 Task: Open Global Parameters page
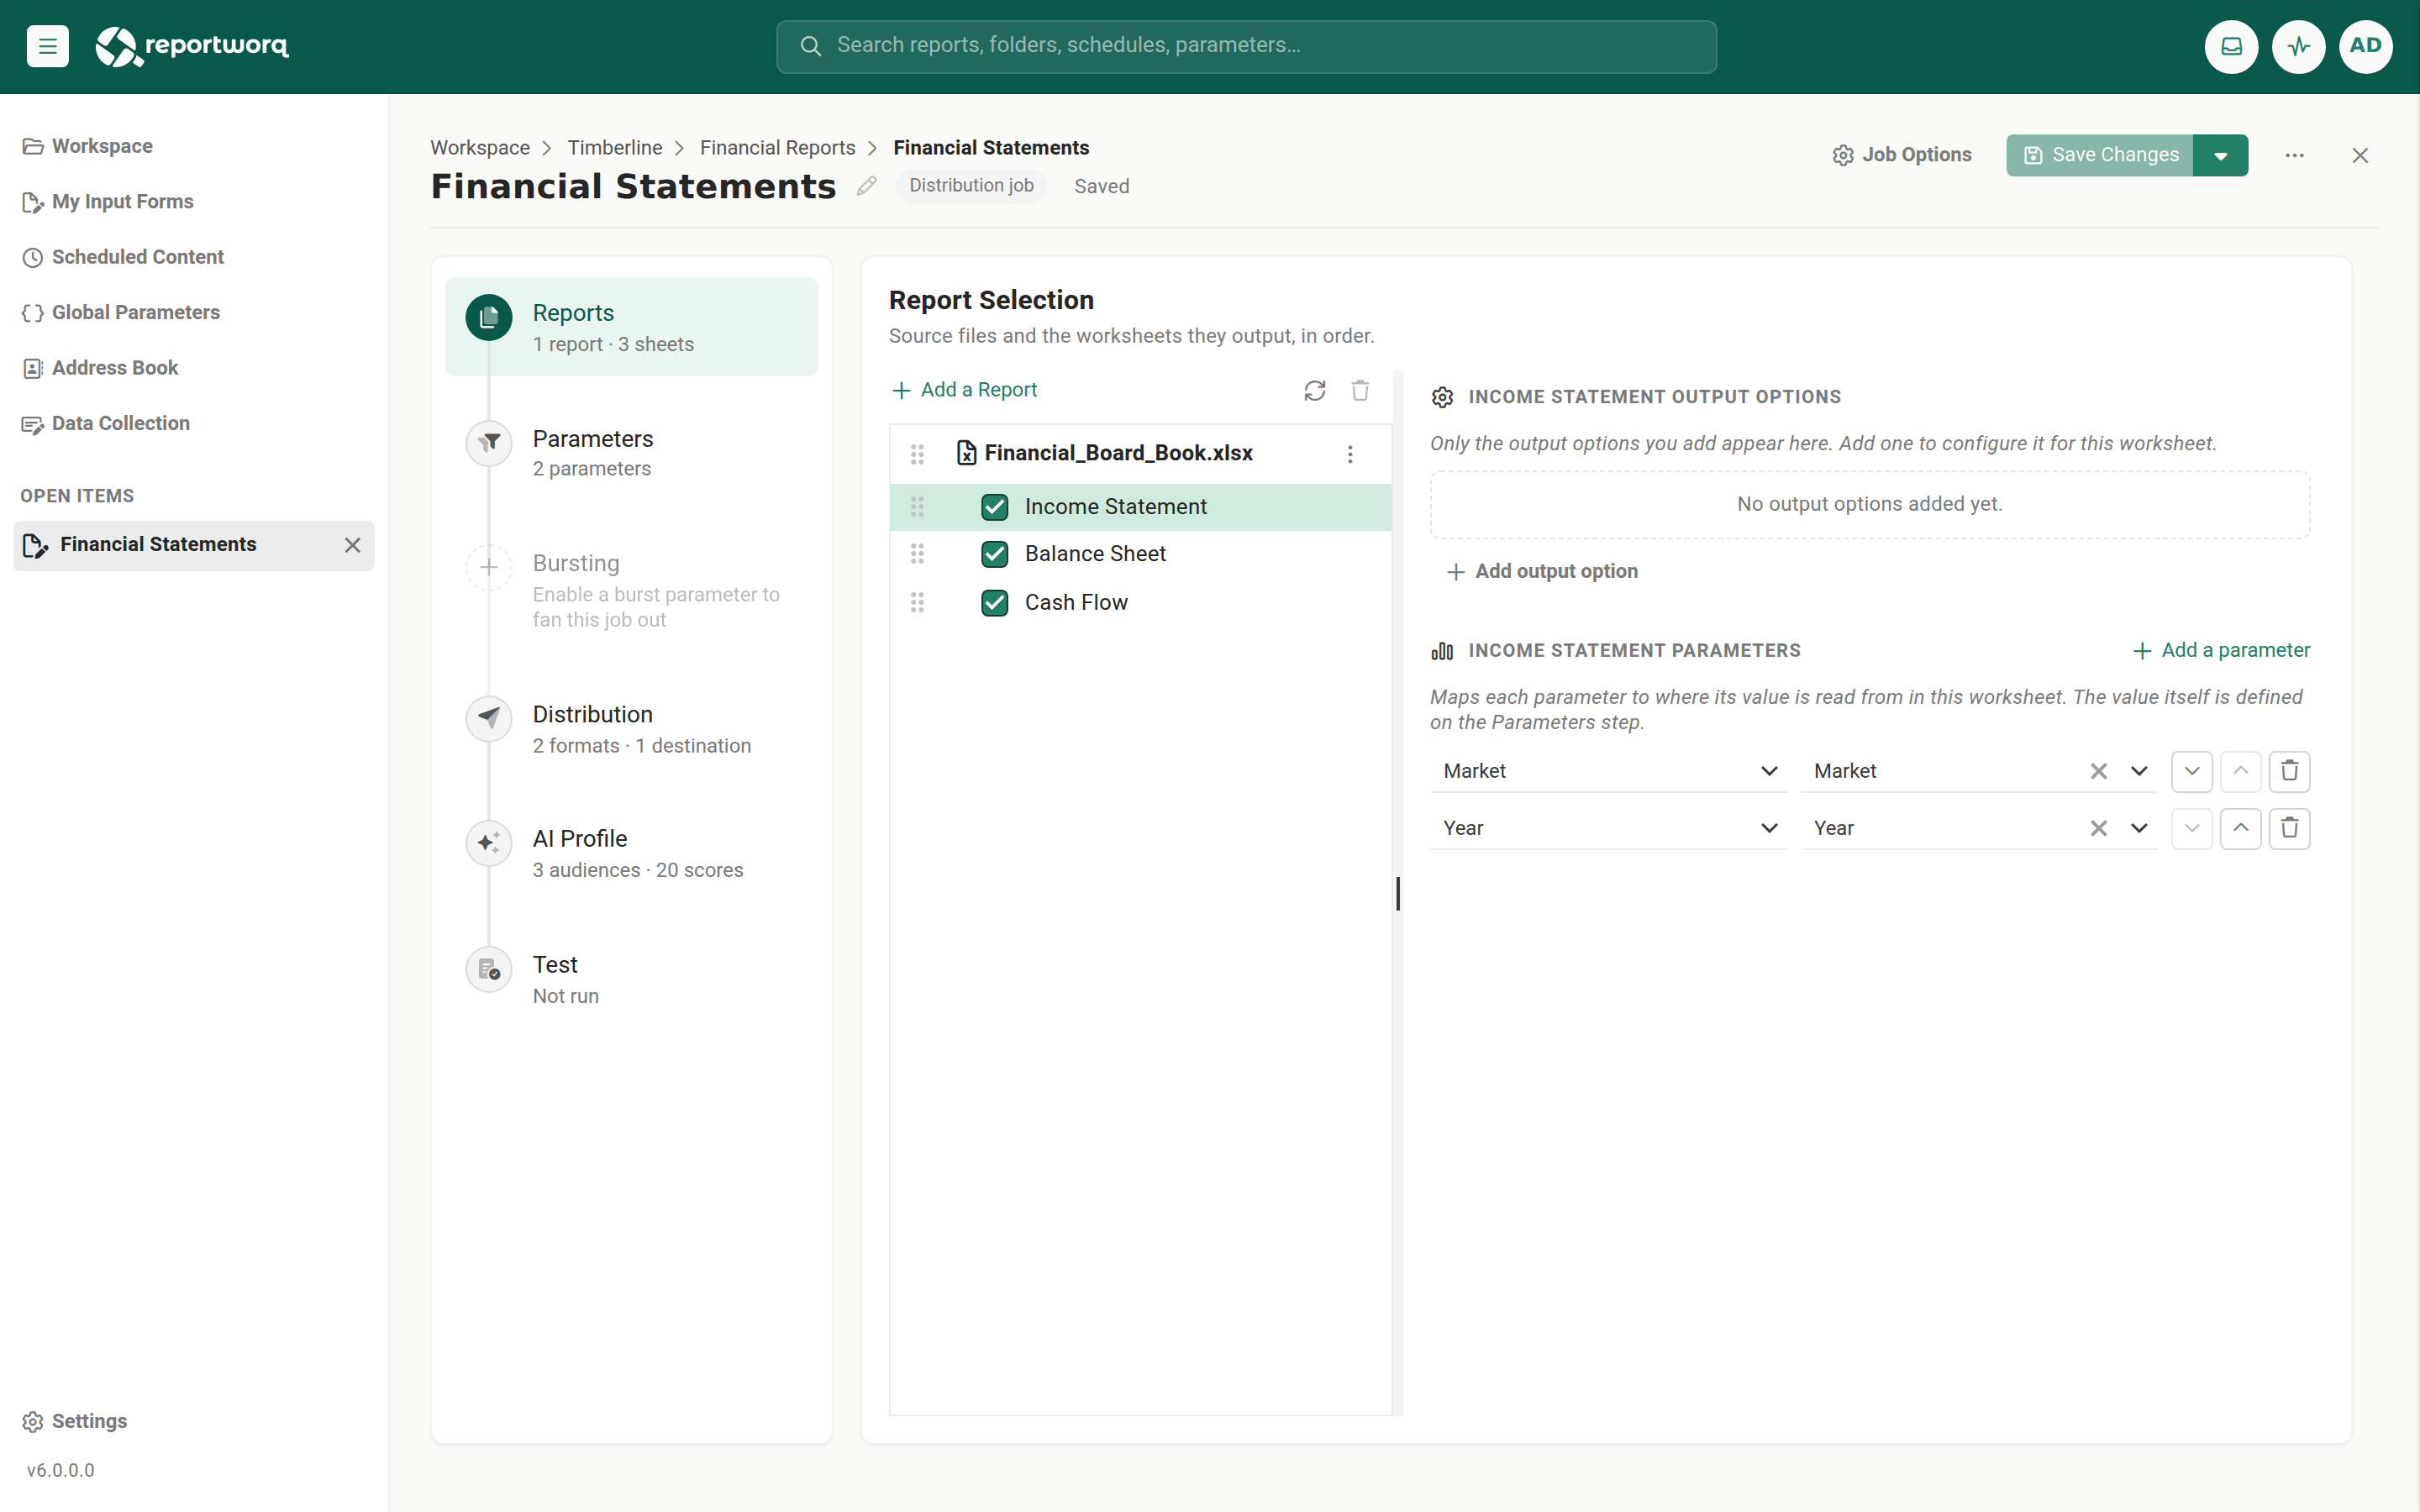pyautogui.click(x=121, y=313)
